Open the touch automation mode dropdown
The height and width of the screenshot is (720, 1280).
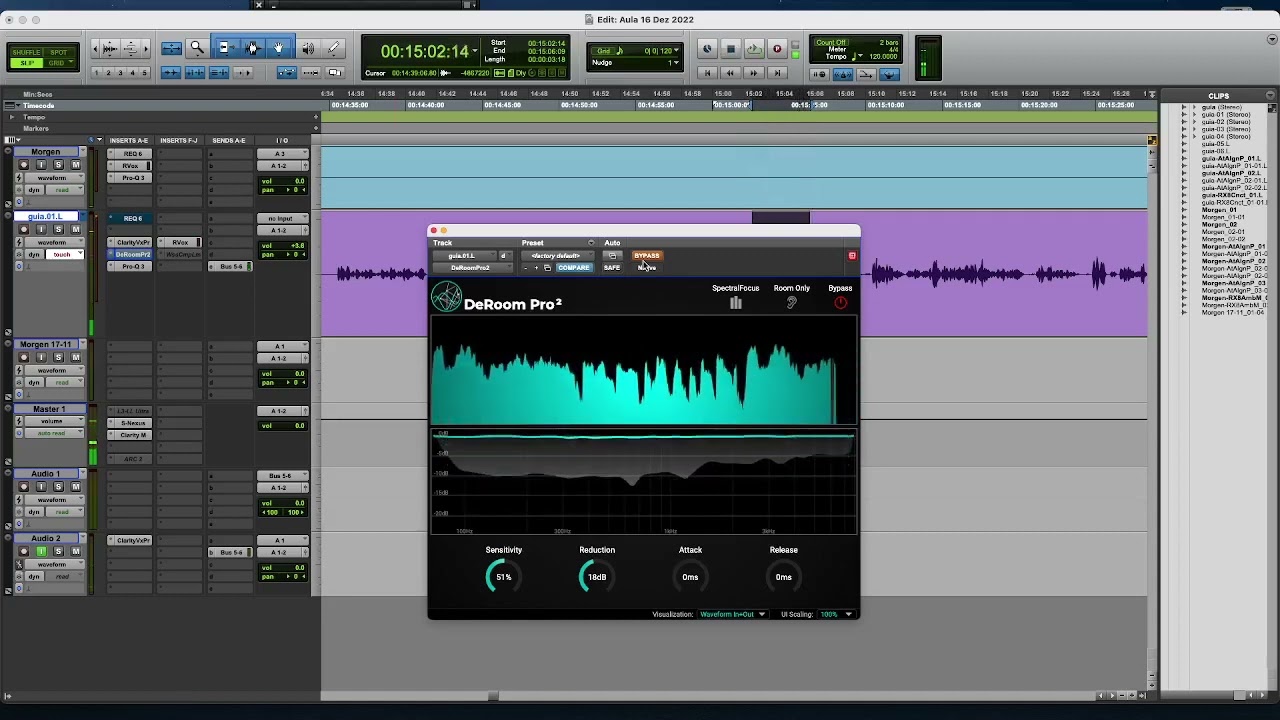click(x=65, y=255)
